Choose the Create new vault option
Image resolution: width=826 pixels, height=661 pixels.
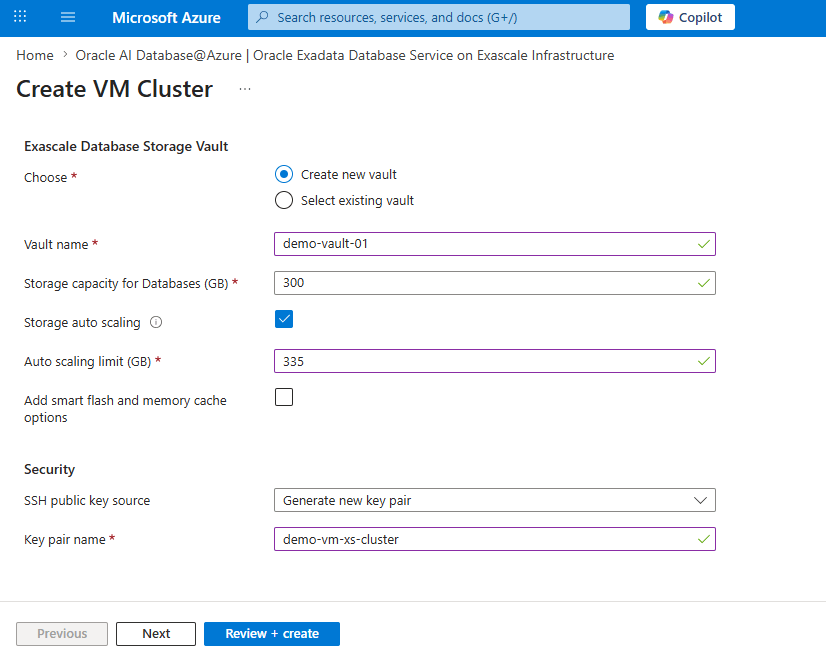[283, 174]
